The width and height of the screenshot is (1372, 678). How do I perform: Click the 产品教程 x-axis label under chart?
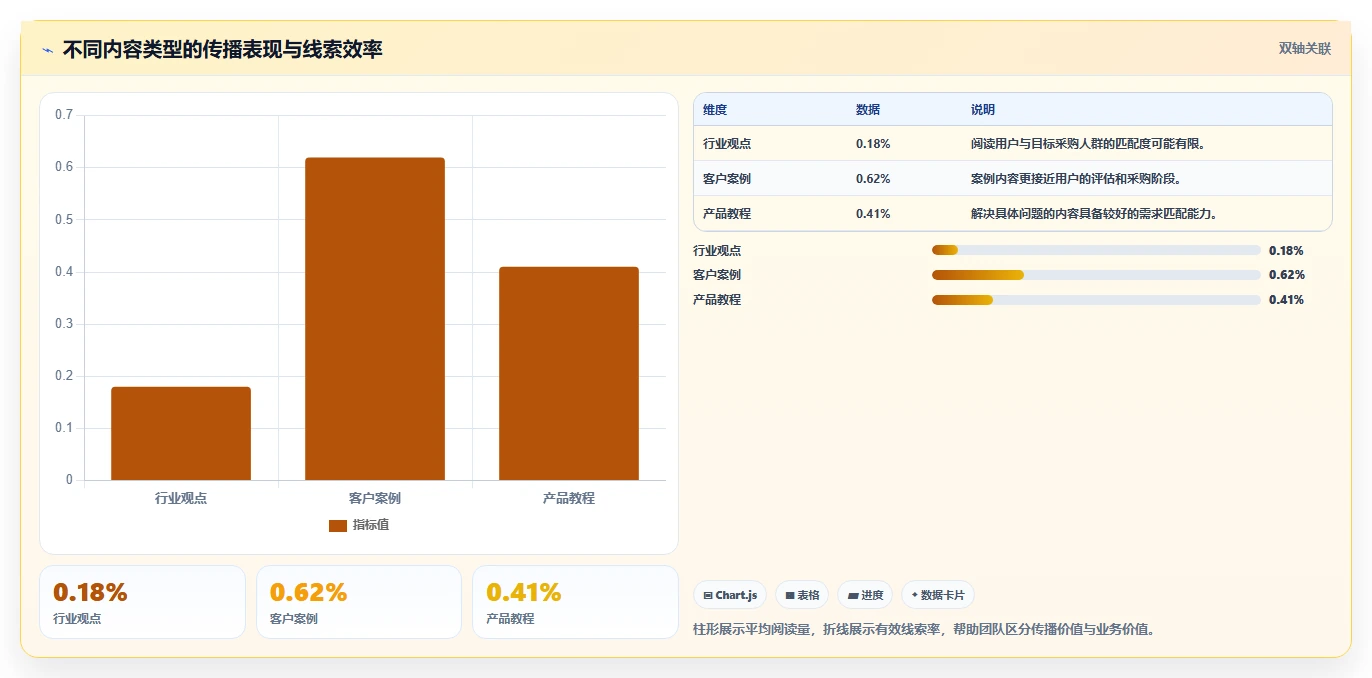pyautogui.click(x=569, y=498)
